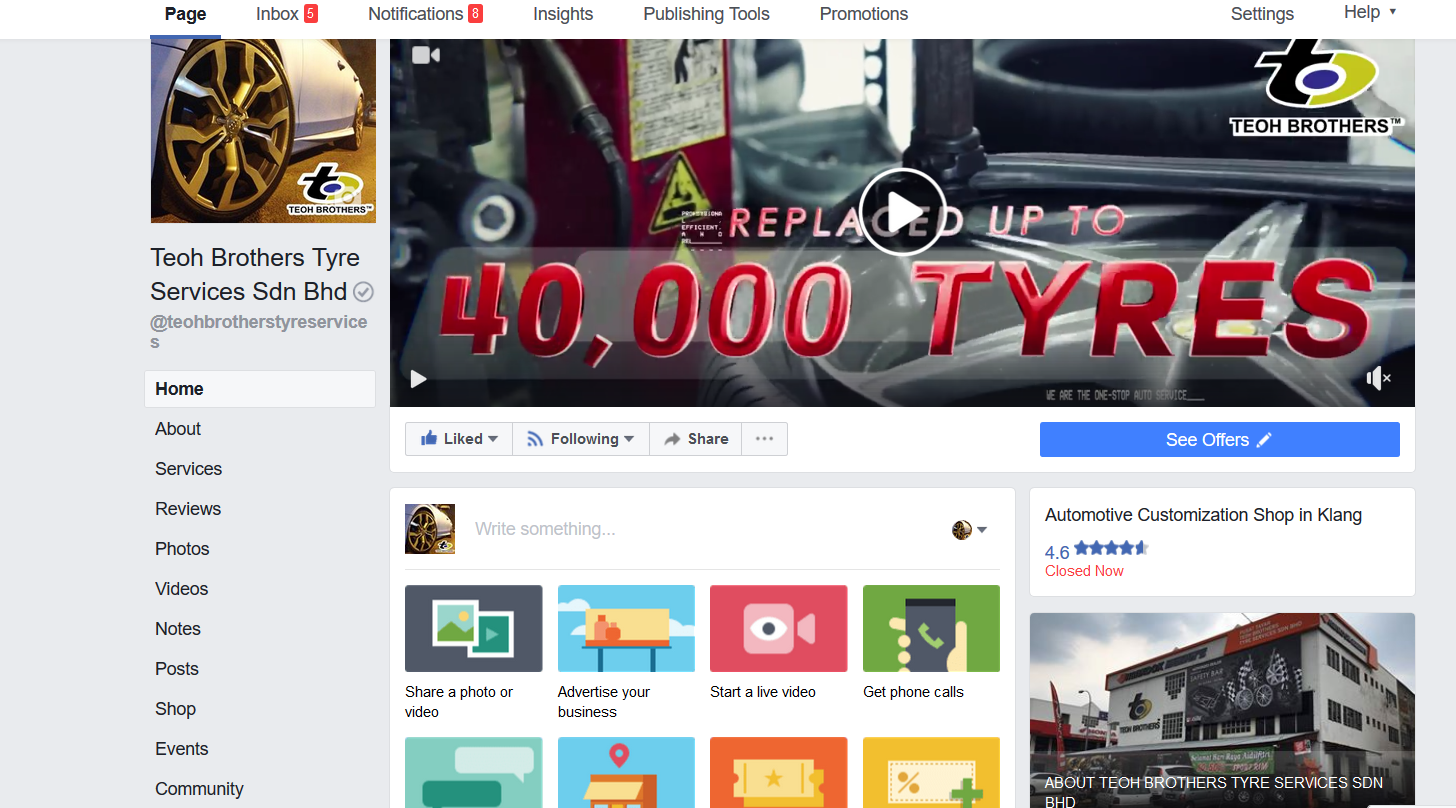The width and height of the screenshot is (1456, 808).
Task: Click the yellow percent offer tile icon
Action: pyautogui.click(x=931, y=772)
